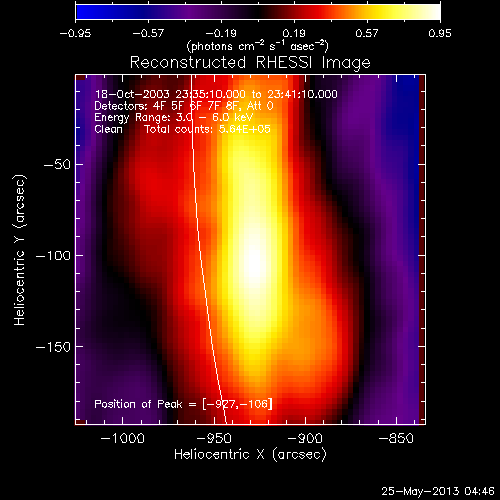Click the -50 Y-axis tick label
500x500 pixels.
click(x=57, y=164)
